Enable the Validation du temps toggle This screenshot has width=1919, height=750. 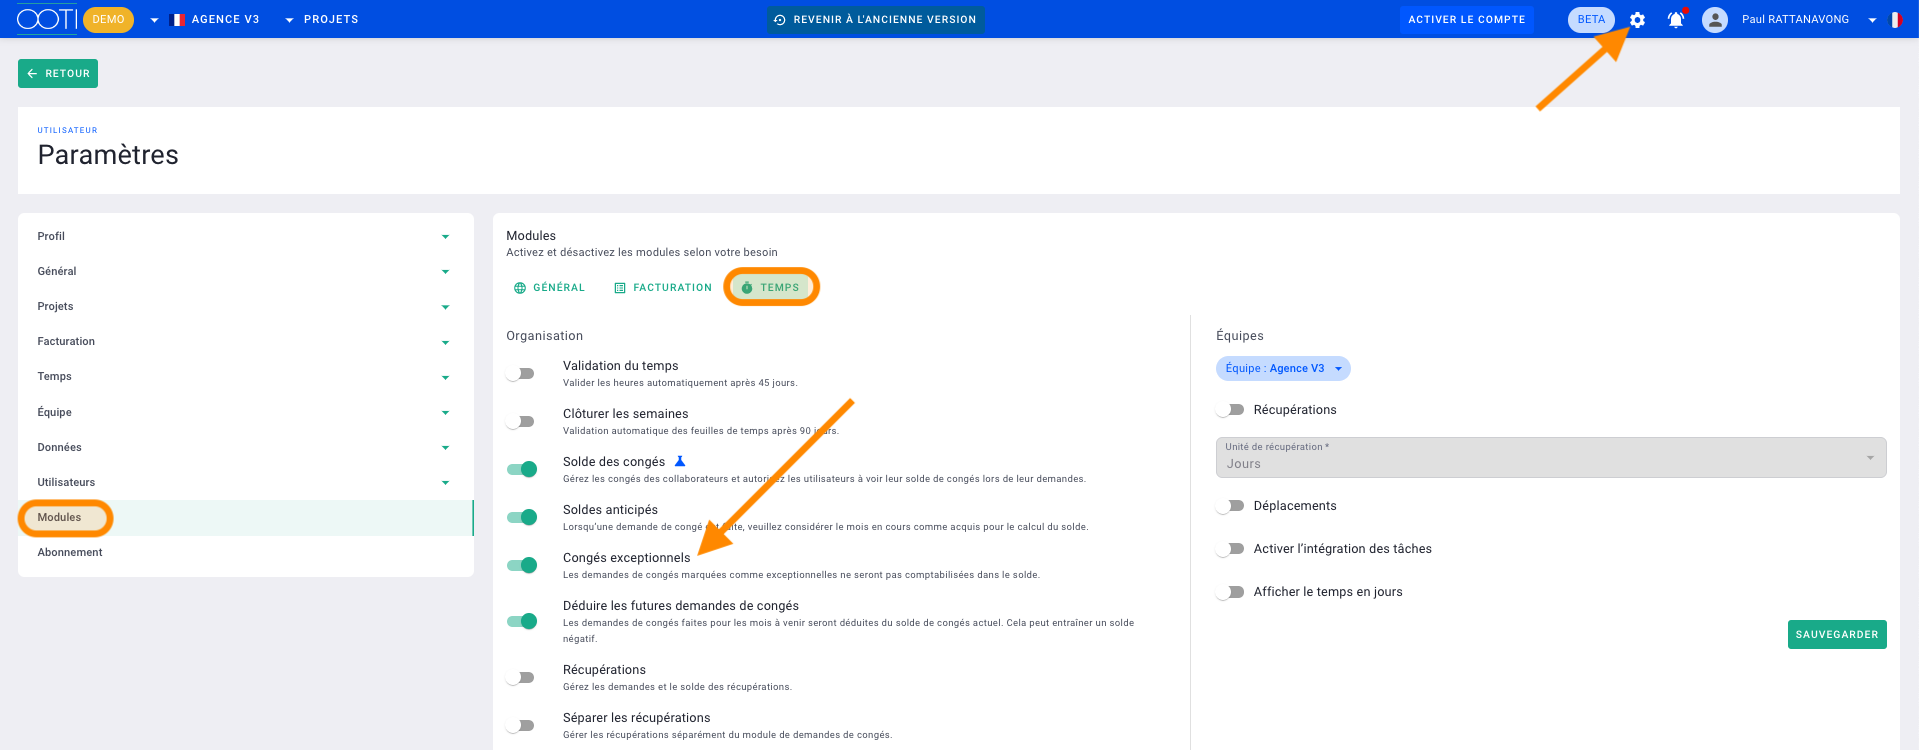[521, 374]
